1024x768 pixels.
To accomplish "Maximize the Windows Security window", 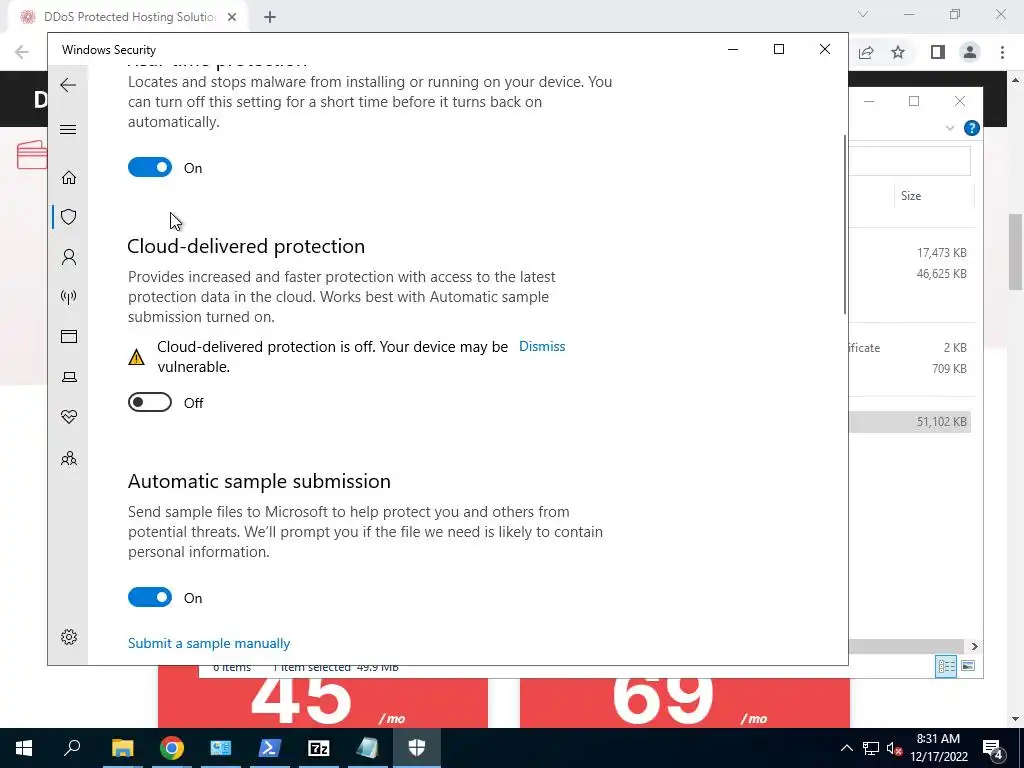I will (x=778, y=49).
